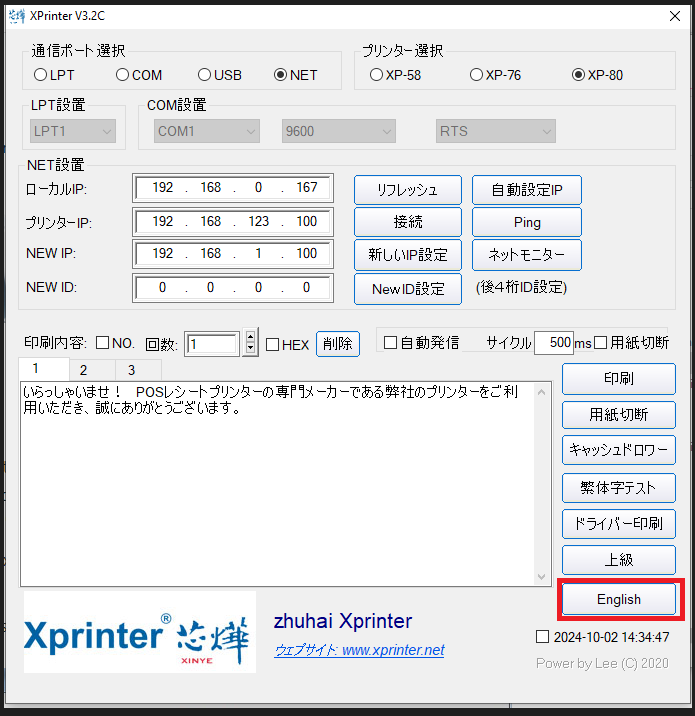Open the 上級 advanced button
The height and width of the screenshot is (716, 695).
point(619,560)
